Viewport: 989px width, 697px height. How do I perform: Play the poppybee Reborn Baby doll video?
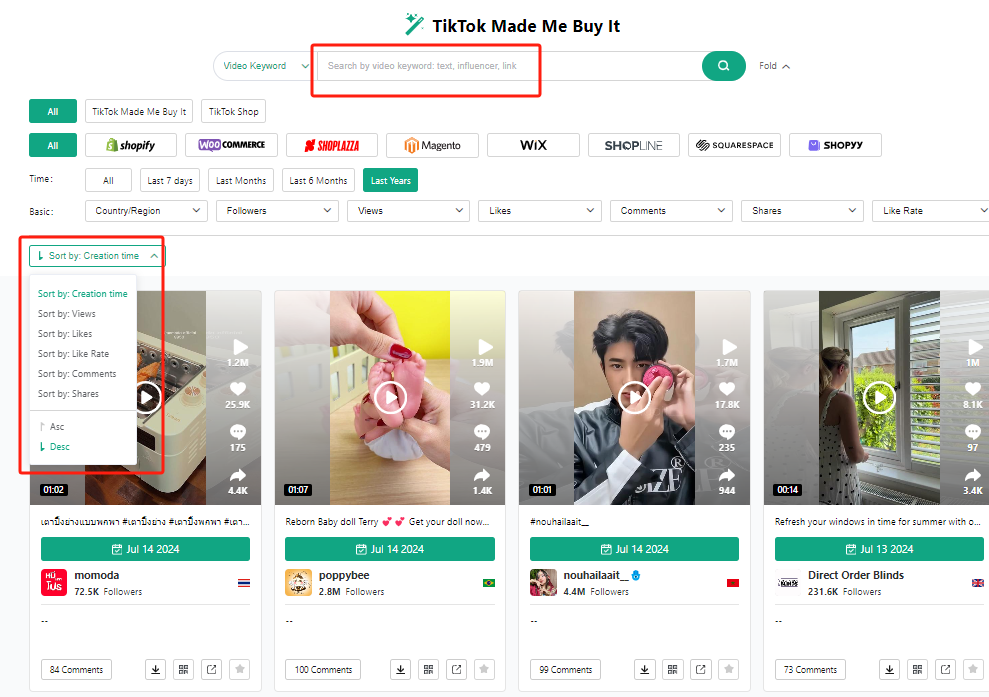[x=390, y=397]
